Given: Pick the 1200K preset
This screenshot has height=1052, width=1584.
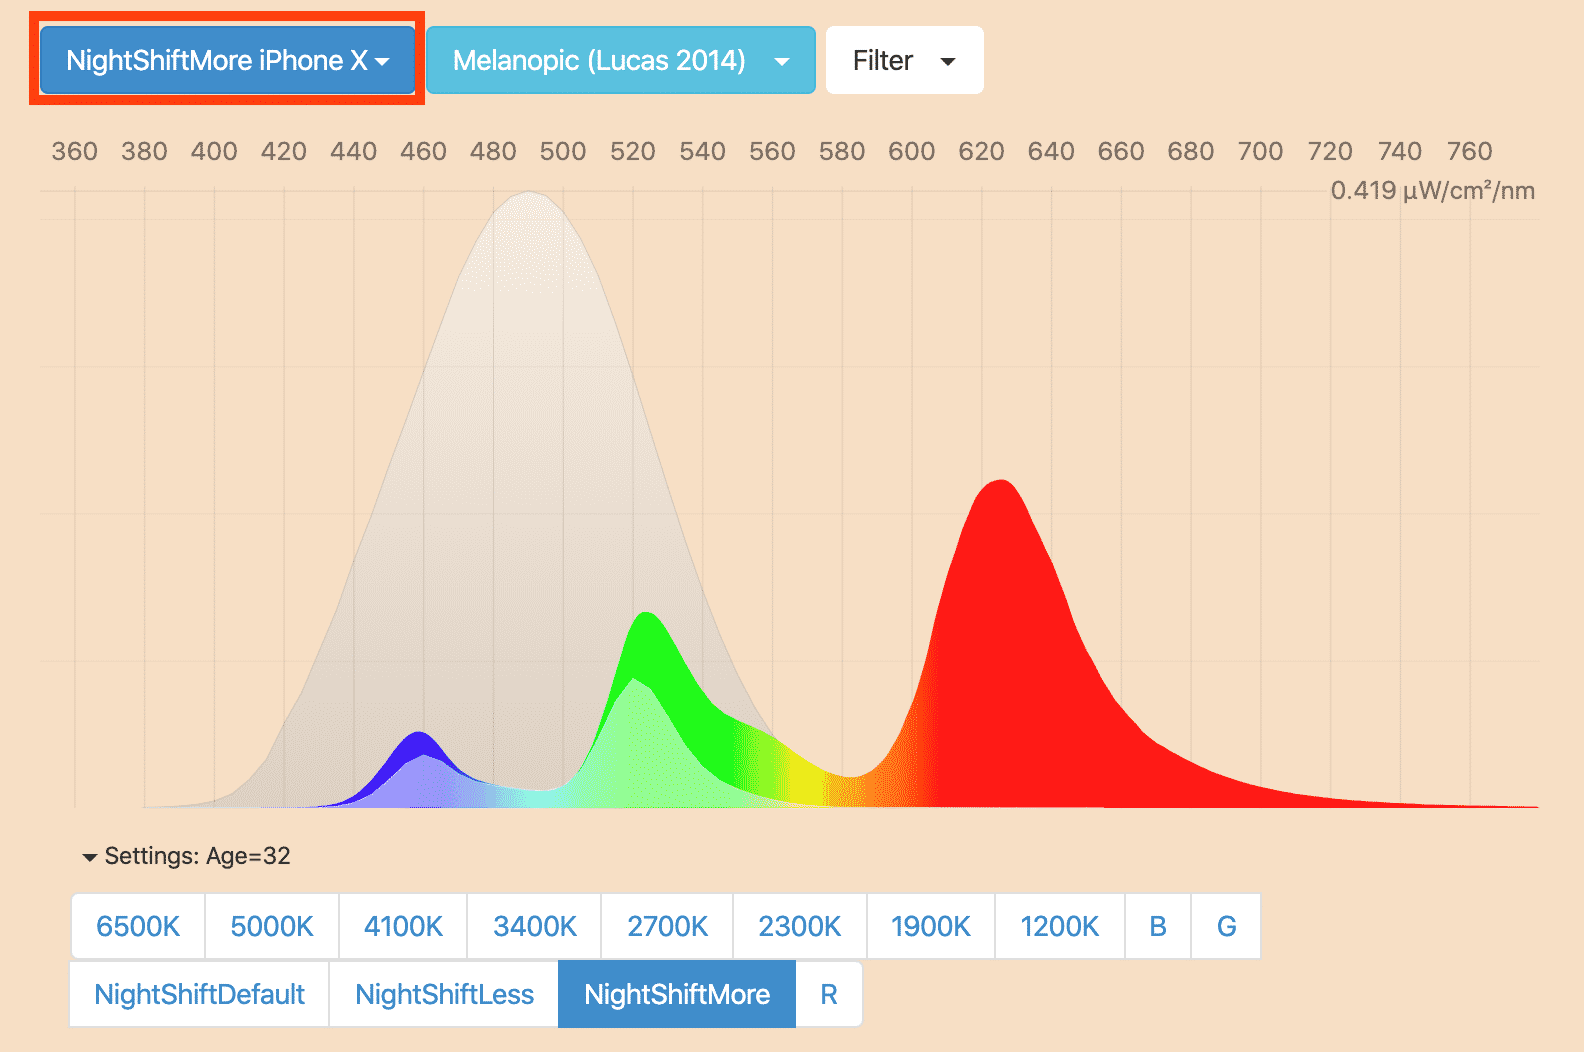Looking at the screenshot, I should coord(1060,926).
